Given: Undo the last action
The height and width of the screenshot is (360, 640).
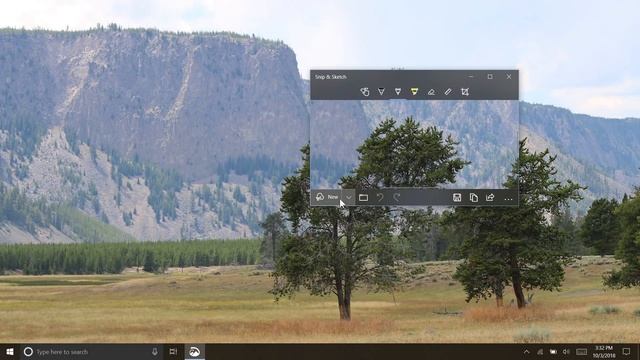Looking at the screenshot, I should click(x=380, y=198).
